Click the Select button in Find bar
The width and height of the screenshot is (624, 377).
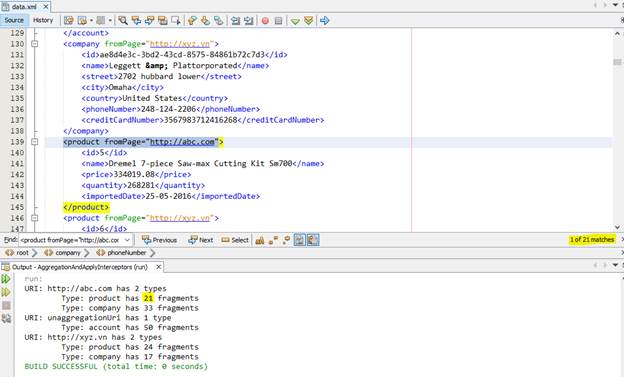(x=235, y=240)
